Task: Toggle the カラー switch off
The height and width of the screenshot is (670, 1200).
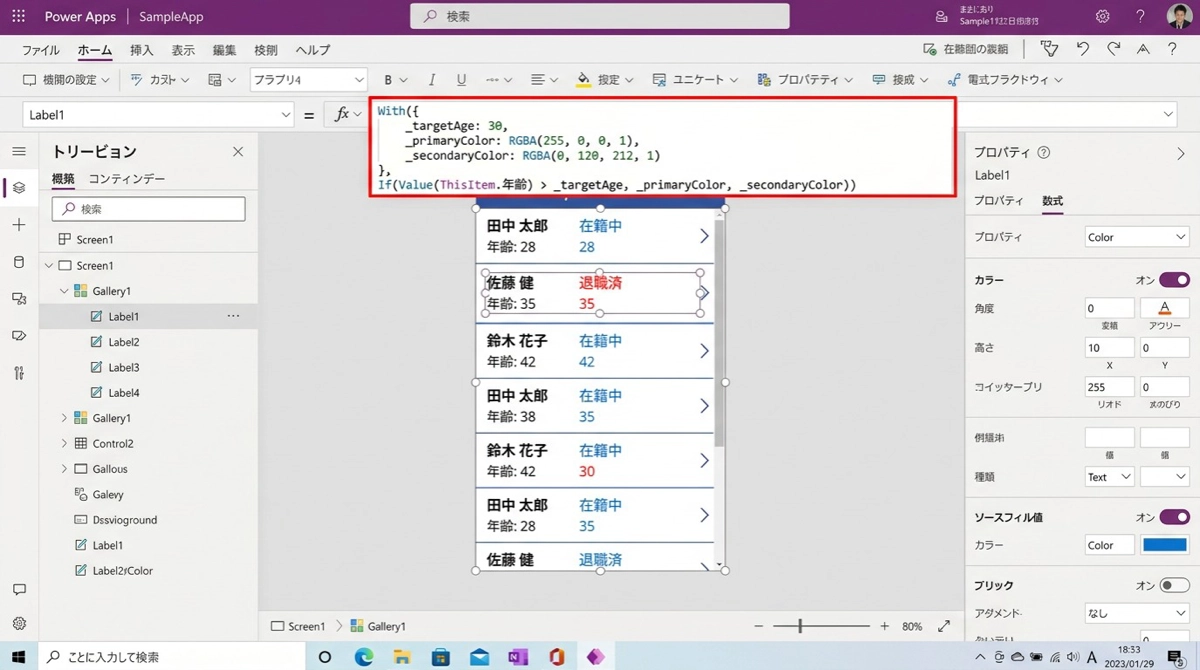Action: [1174, 280]
